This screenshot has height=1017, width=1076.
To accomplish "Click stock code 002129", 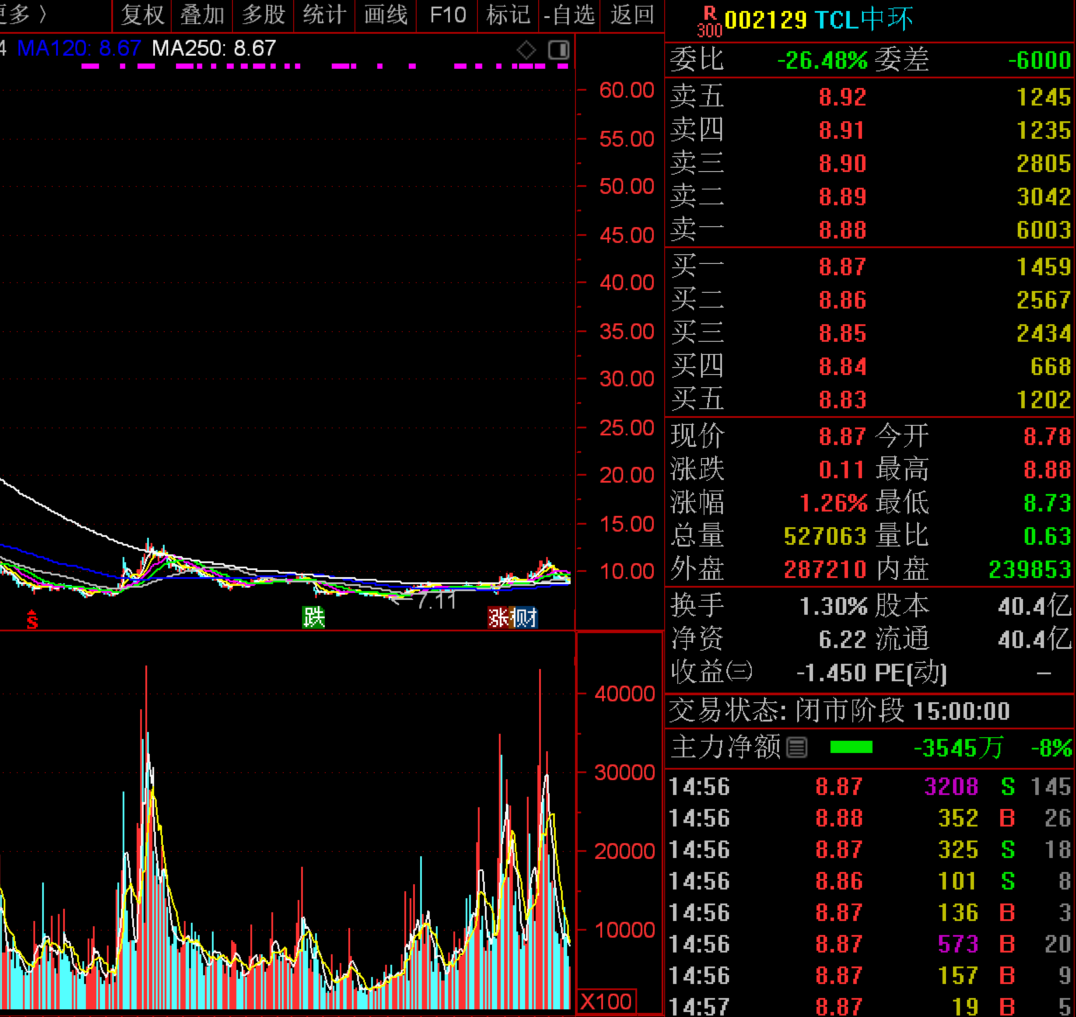I will (x=765, y=20).
